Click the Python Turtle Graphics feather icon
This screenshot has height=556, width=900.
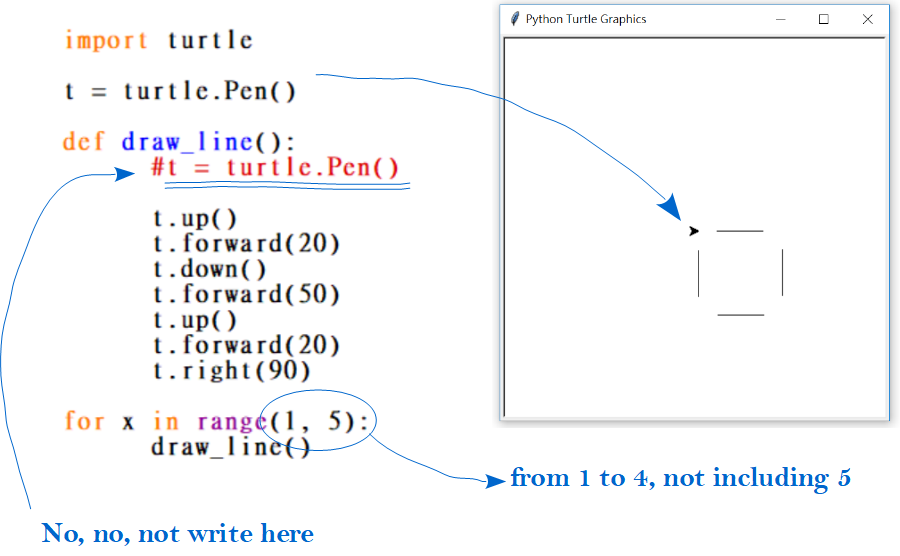point(515,19)
